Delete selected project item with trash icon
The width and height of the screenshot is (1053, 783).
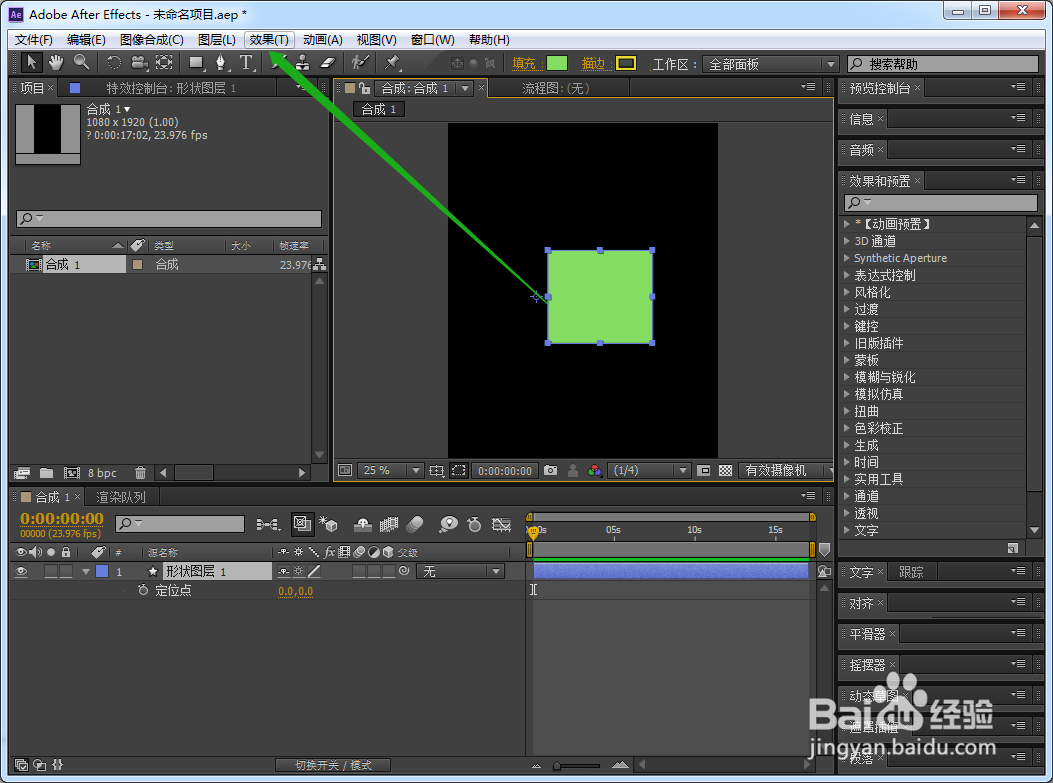[140, 473]
